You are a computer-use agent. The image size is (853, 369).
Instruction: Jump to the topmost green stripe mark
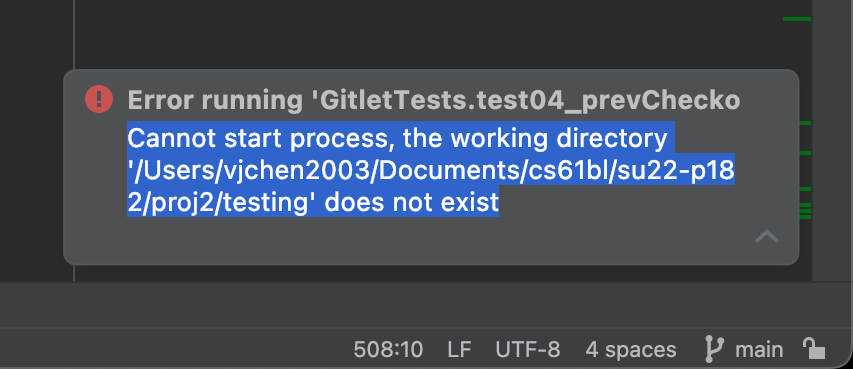797,19
